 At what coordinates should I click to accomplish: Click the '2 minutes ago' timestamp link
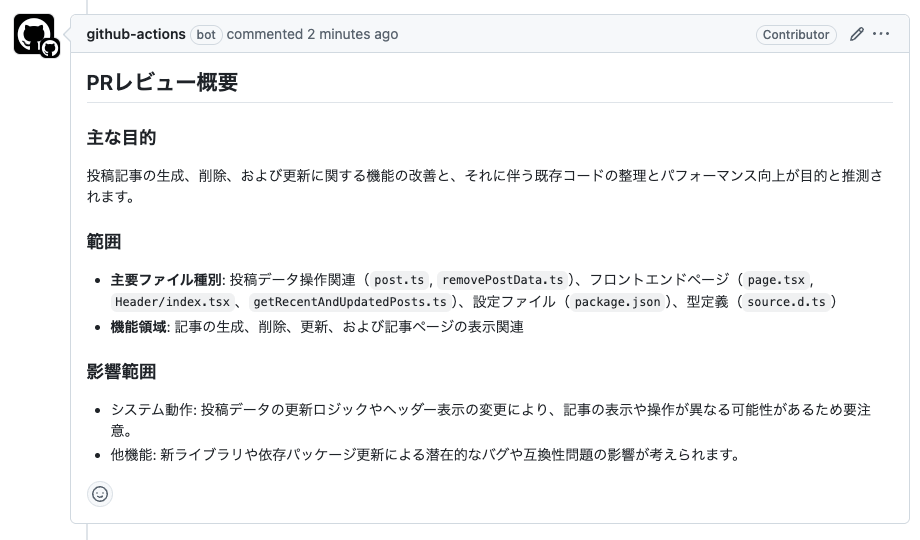(353, 34)
